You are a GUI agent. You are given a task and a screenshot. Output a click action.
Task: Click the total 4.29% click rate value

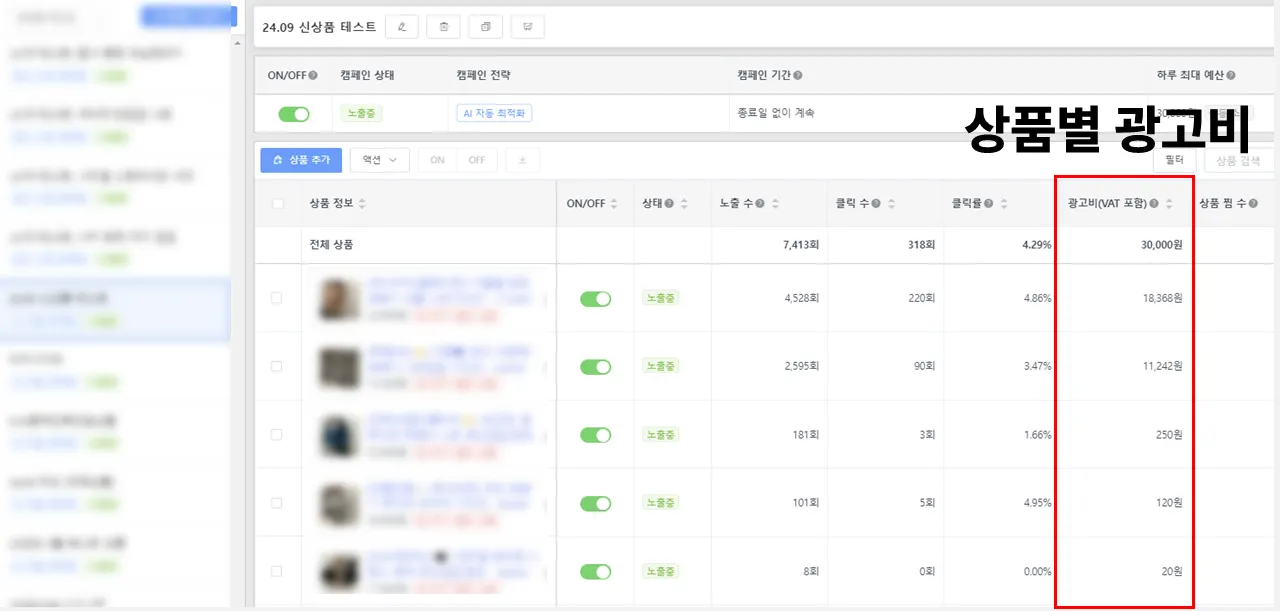[x=1035, y=245]
